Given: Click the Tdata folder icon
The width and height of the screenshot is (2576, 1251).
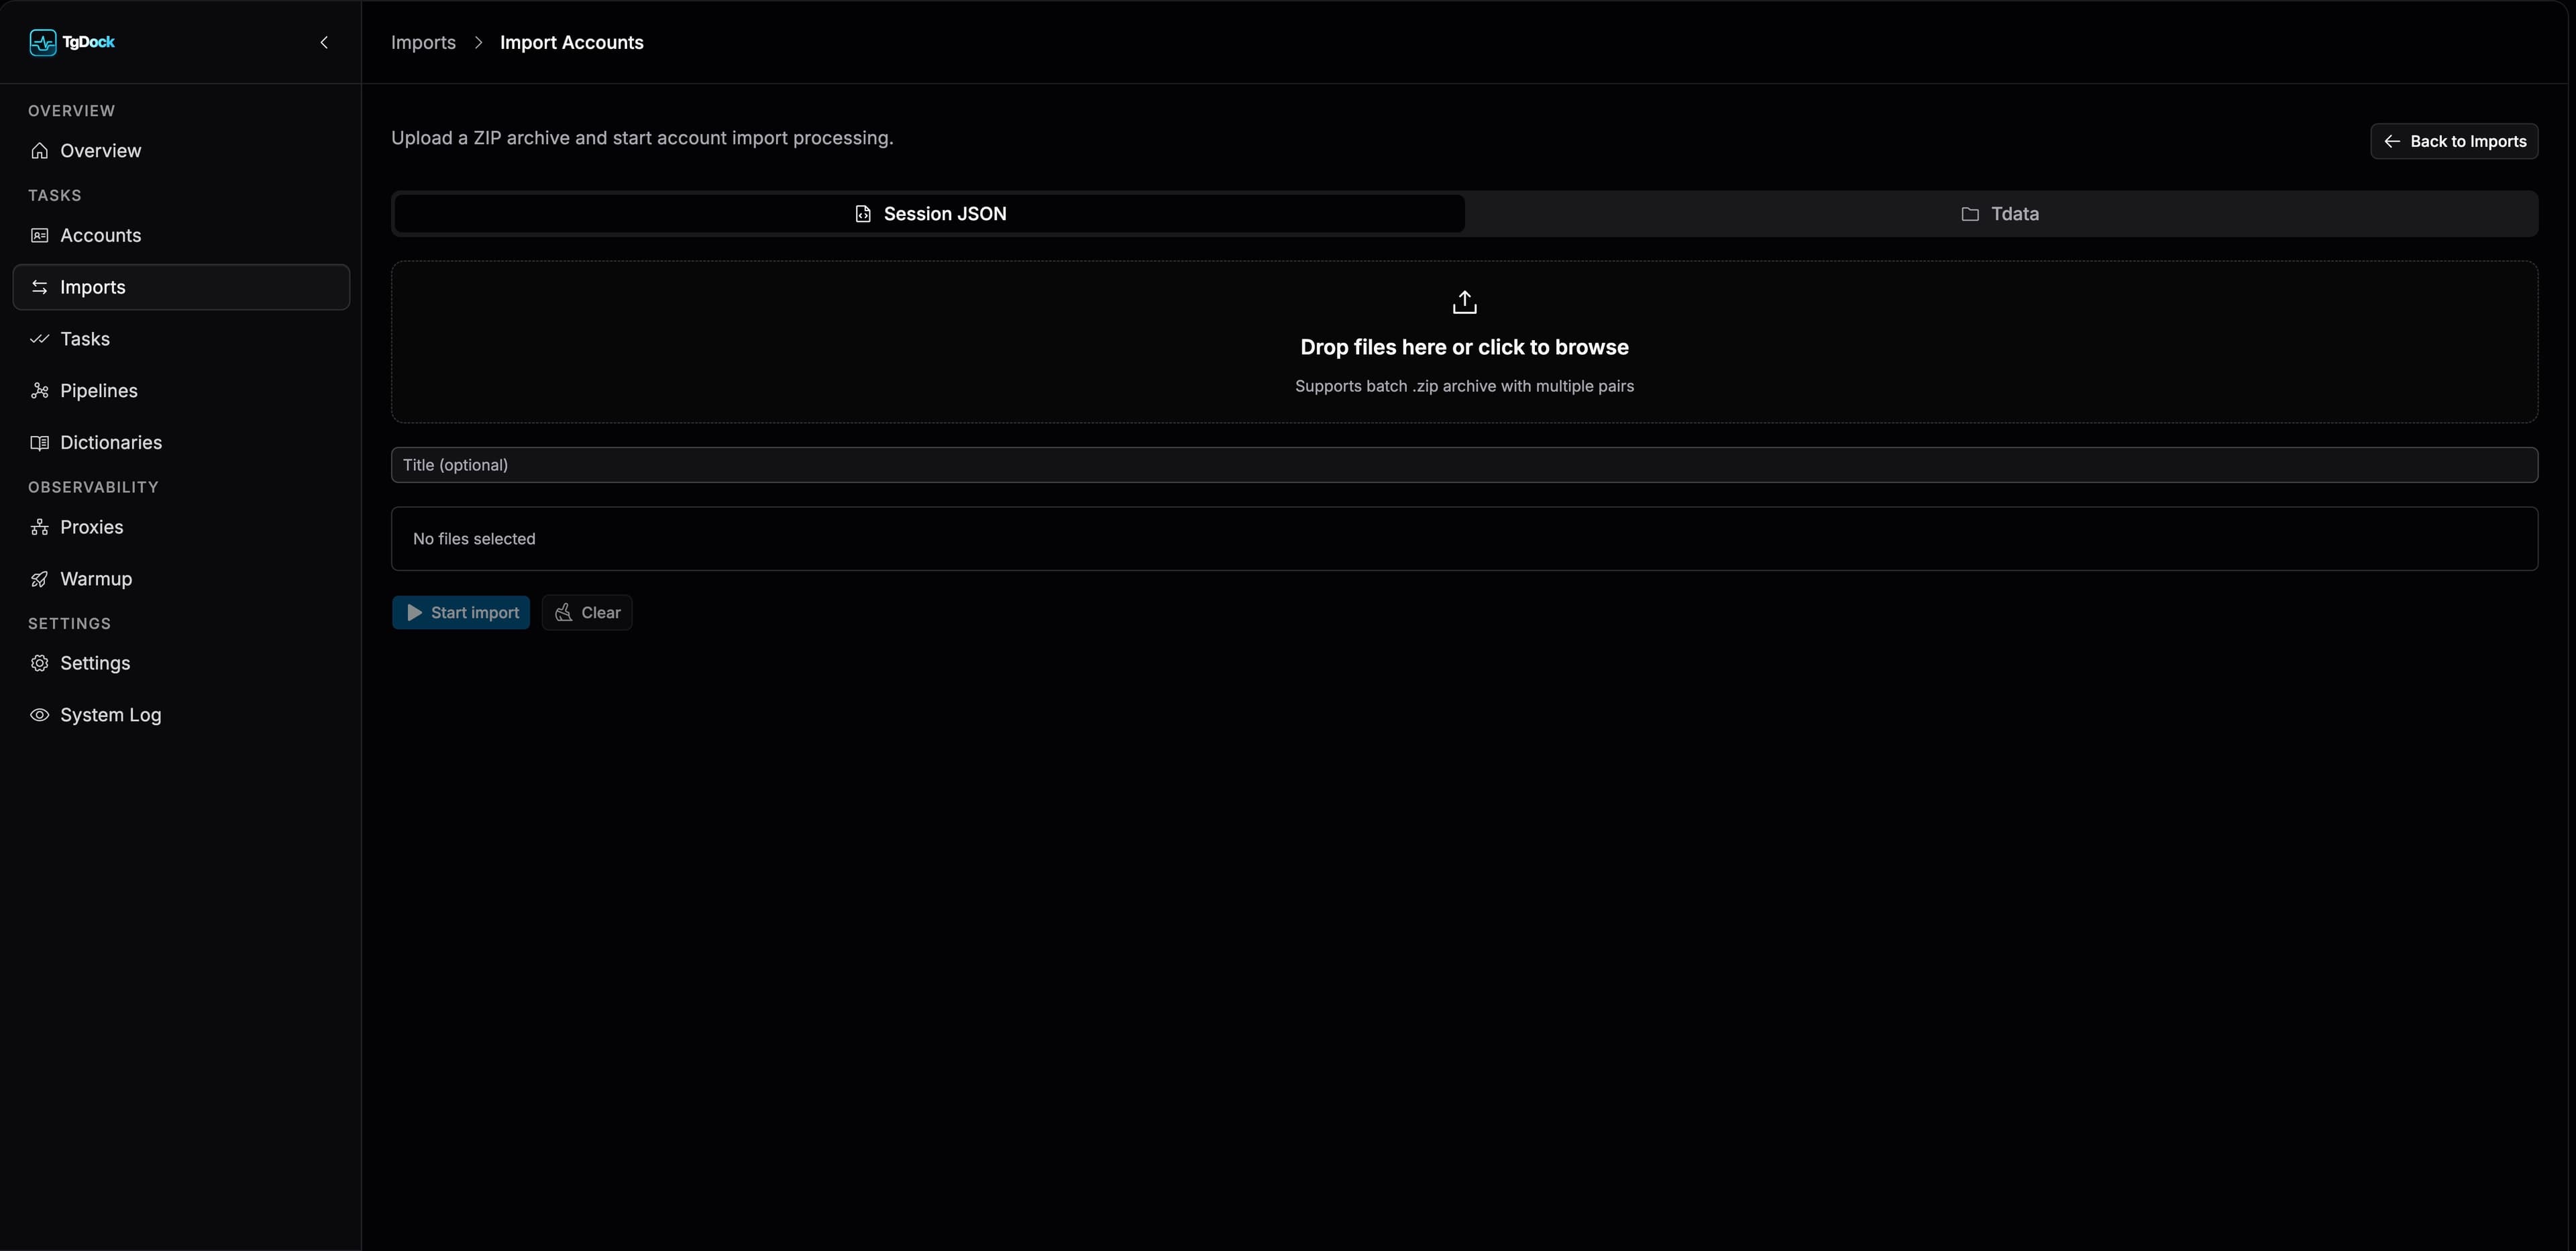Looking at the screenshot, I should point(1970,214).
